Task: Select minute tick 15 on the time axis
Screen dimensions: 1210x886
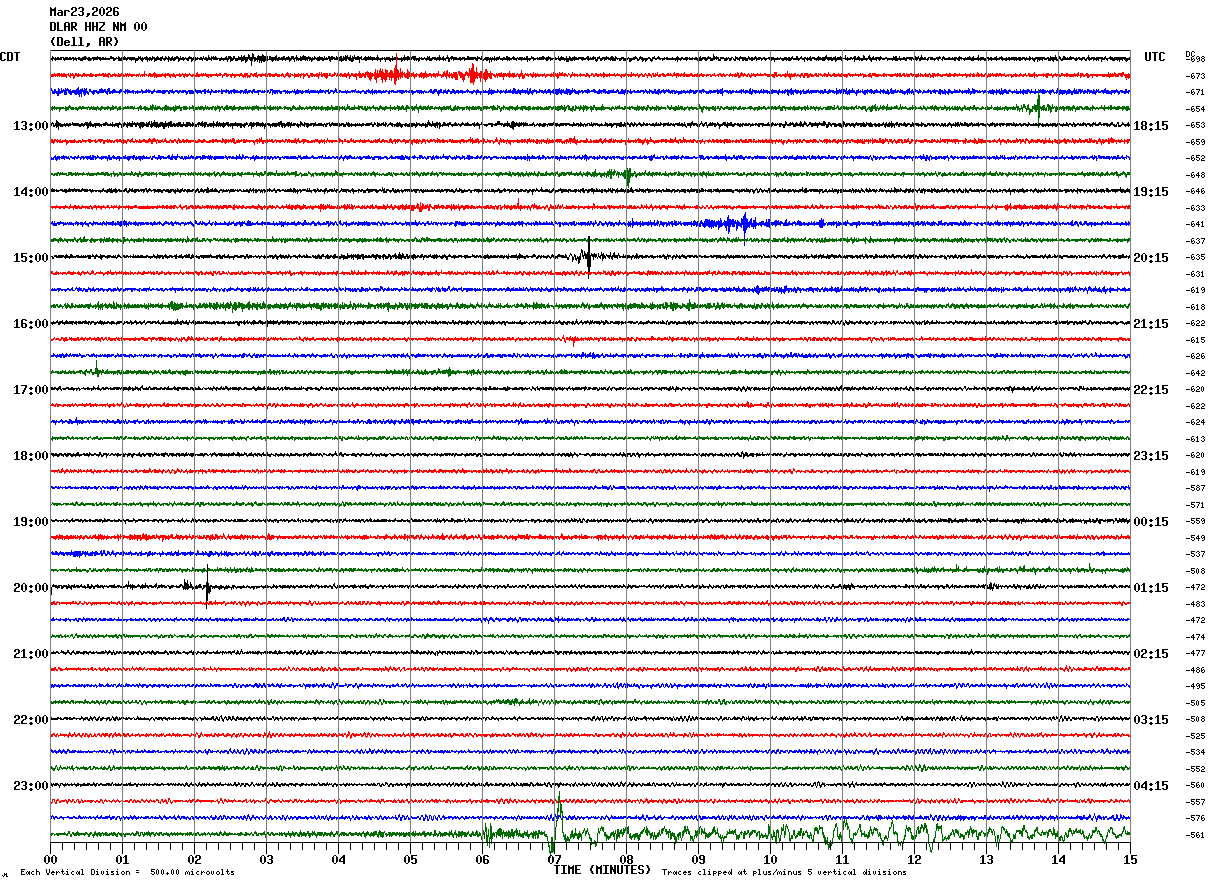Action: pos(1130,859)
